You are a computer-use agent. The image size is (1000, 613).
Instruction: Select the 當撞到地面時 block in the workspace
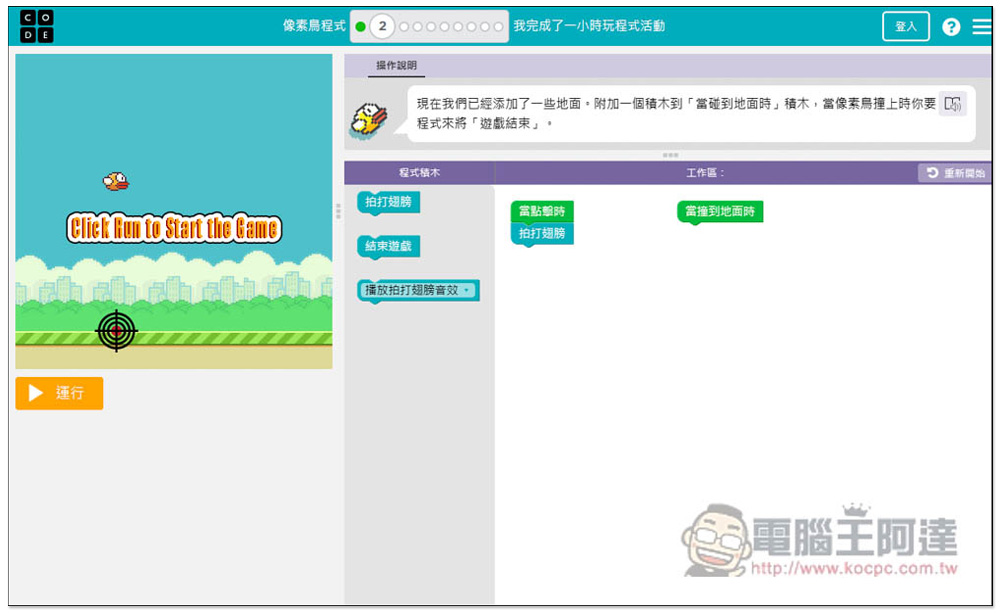[719, 212]
